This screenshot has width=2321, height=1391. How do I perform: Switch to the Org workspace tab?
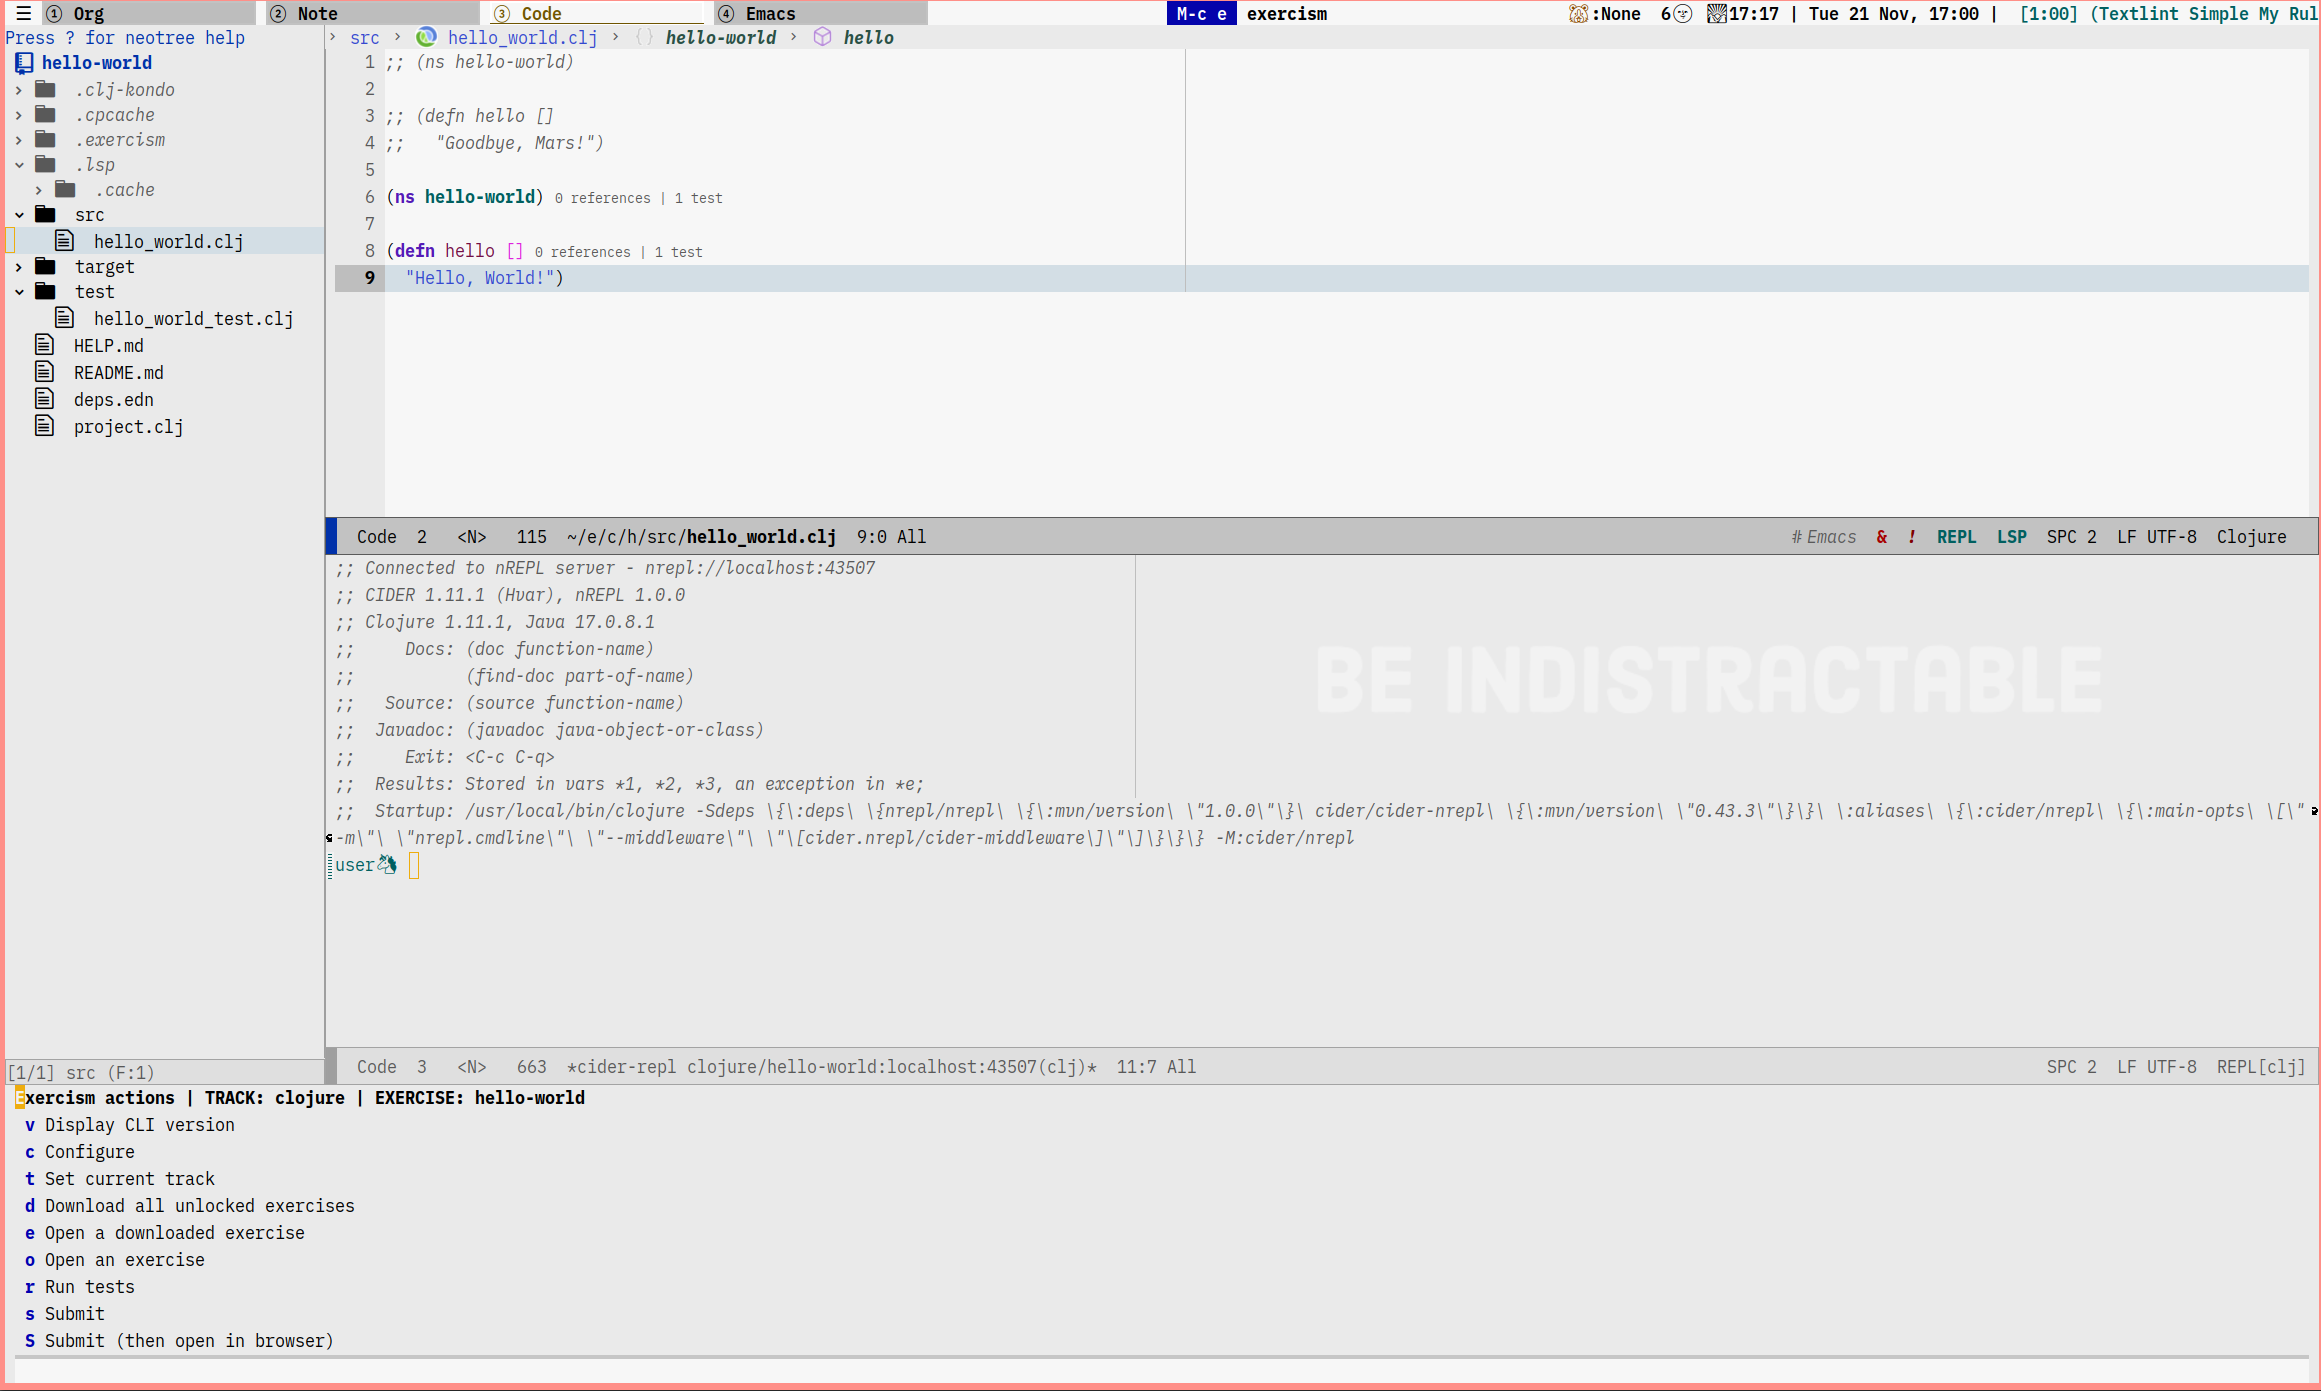[x=148, y=13]
